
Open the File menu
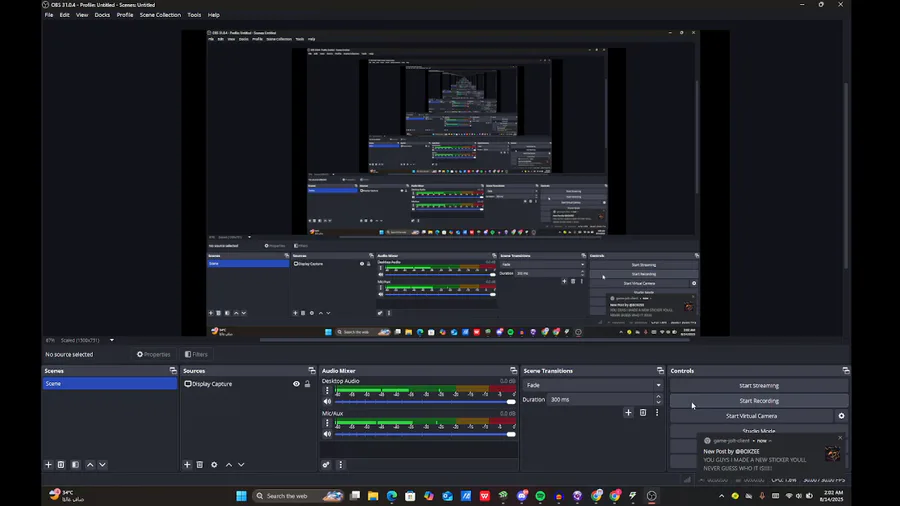pos(49,15)
